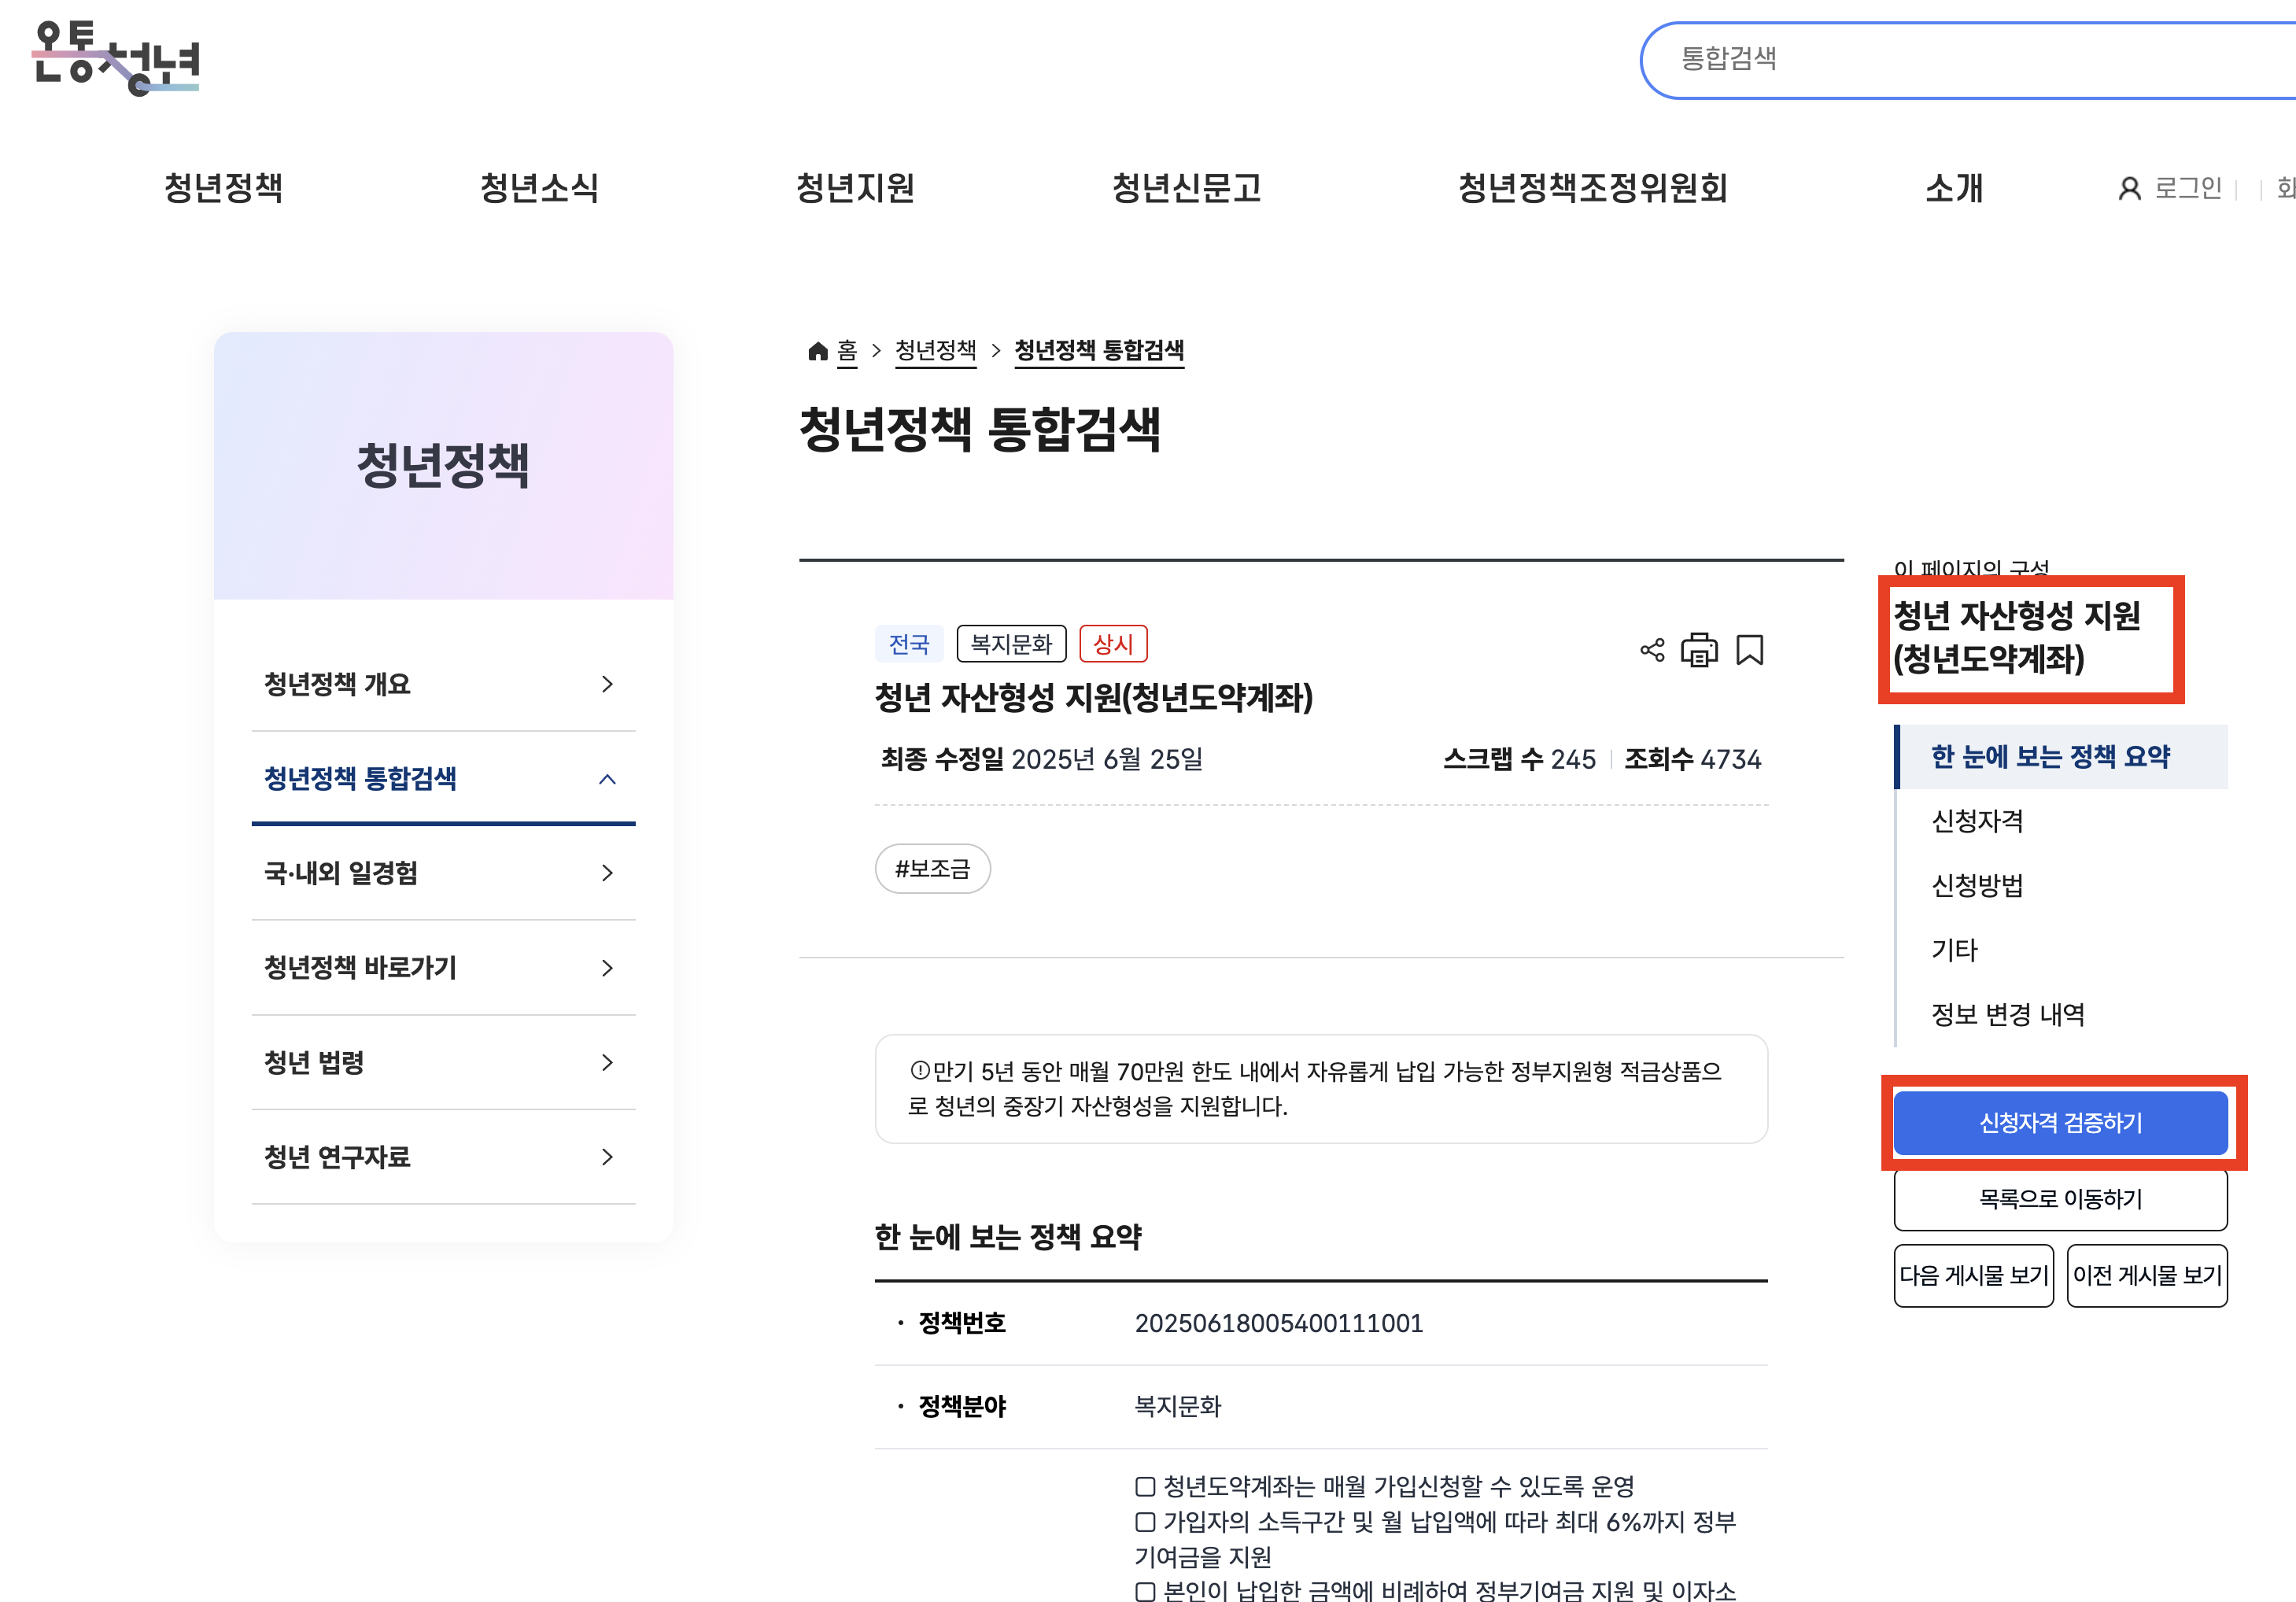The image size is (2296, 1602).
Task: Click the printer icon
Action: [1699, 650]
